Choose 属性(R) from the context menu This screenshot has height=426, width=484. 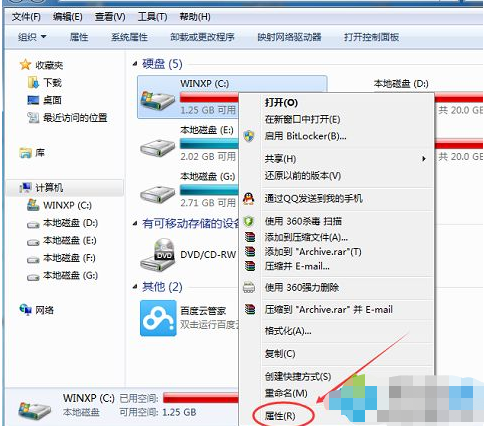coord(280,416)
